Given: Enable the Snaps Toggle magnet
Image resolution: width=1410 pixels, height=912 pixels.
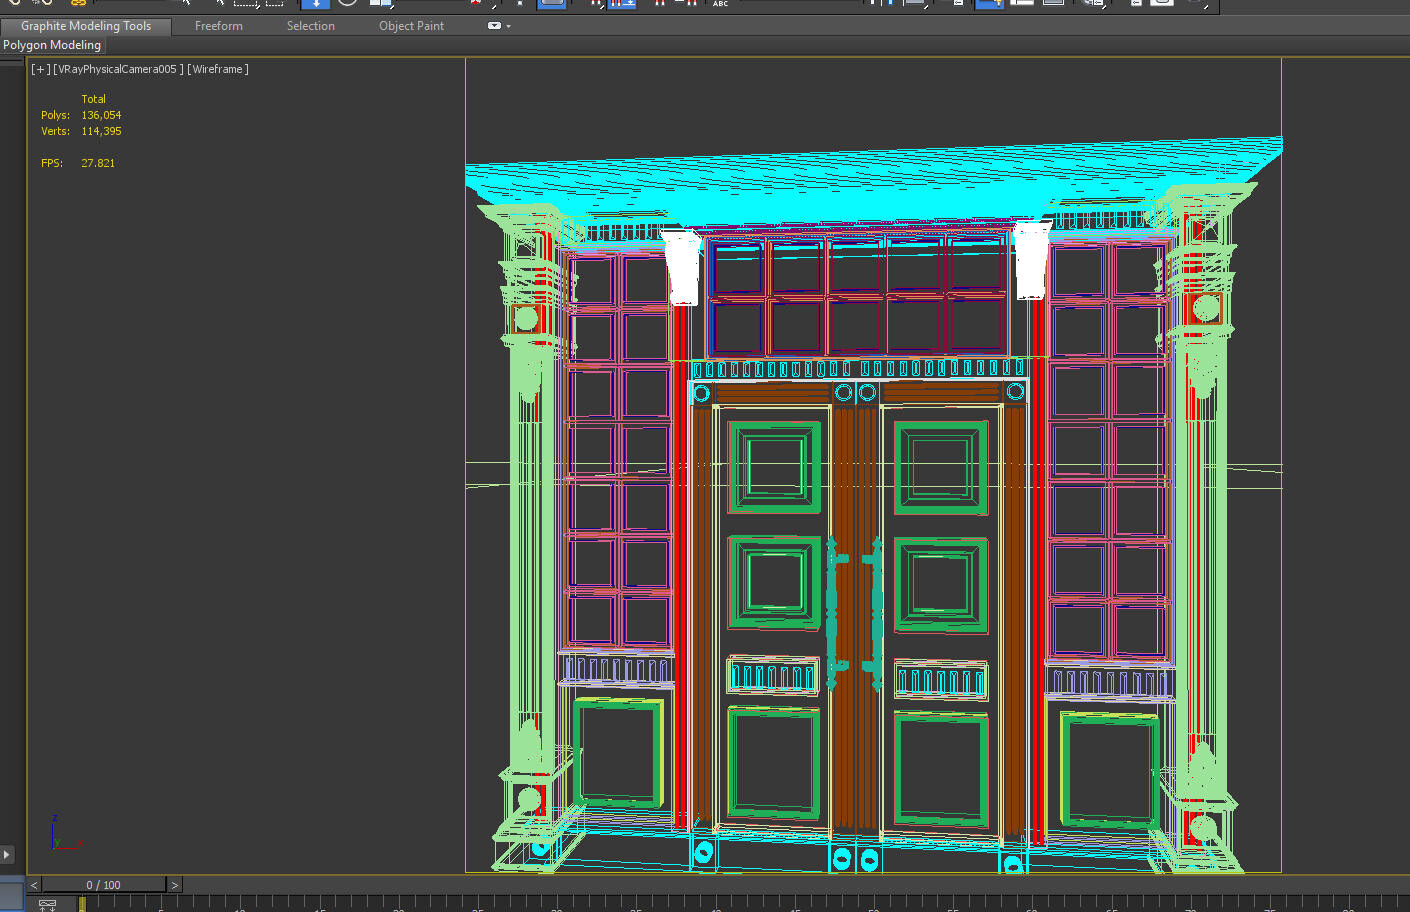Looking at the screenshot, I should point(597,5).
